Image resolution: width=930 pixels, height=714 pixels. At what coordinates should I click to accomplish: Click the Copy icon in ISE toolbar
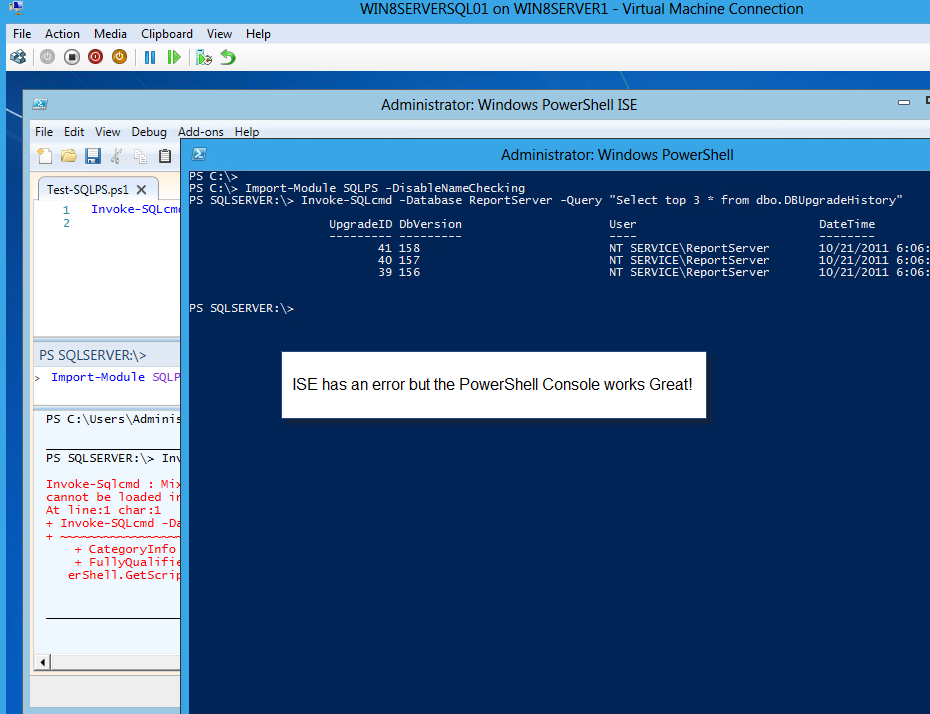[141, 156]
